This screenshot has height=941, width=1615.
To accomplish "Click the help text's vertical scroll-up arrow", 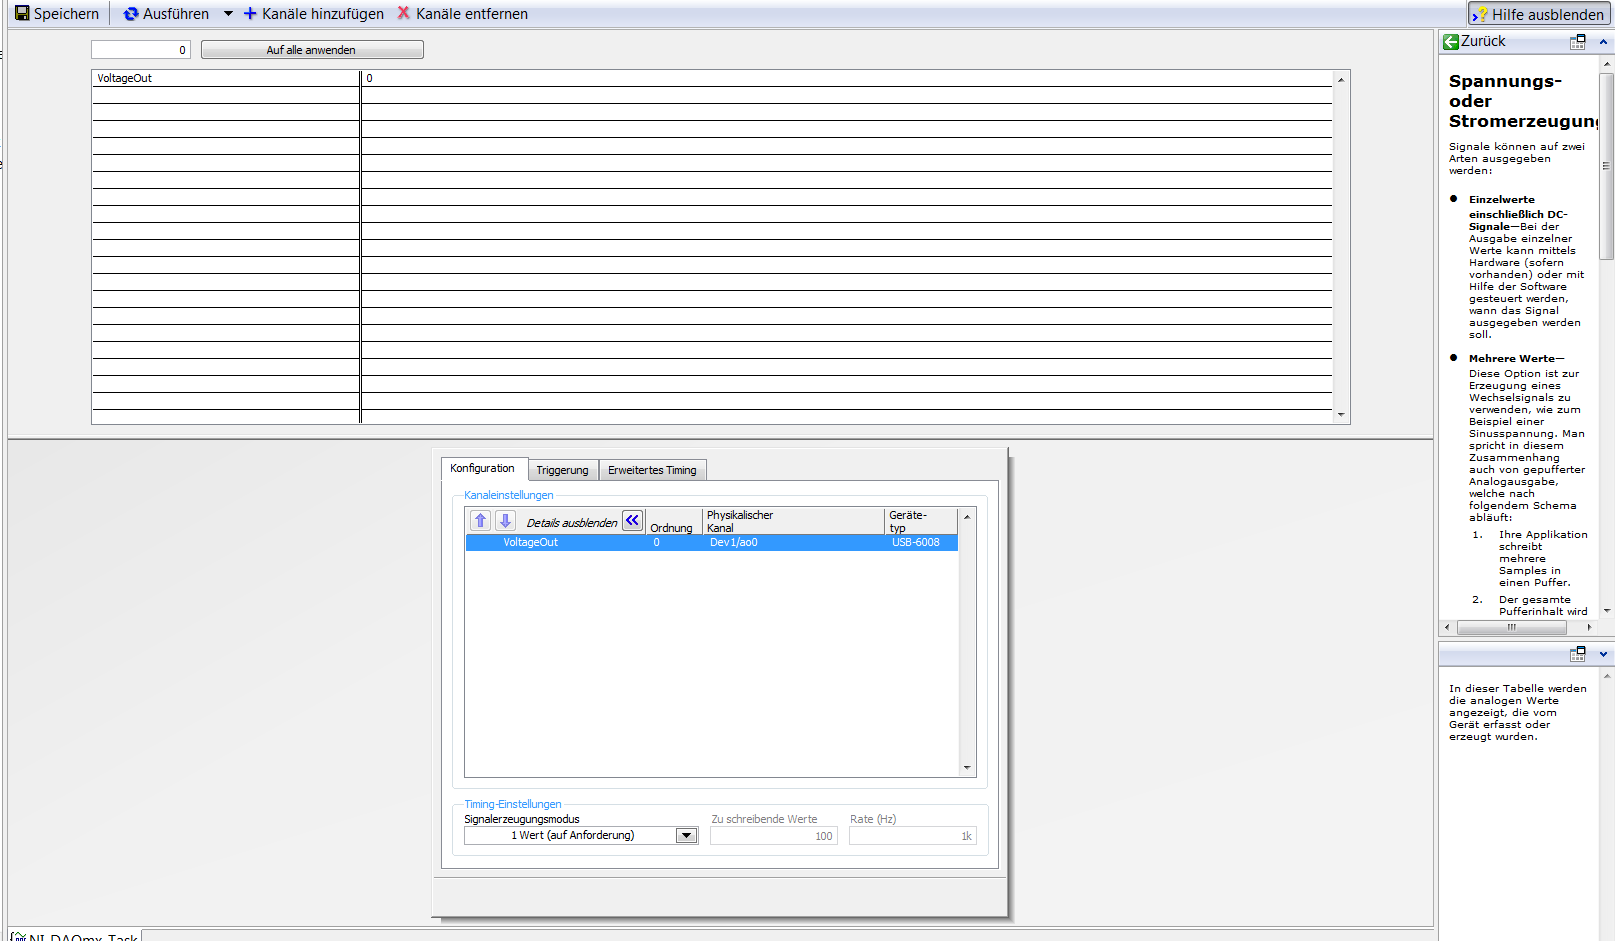I will (1607, 64).
